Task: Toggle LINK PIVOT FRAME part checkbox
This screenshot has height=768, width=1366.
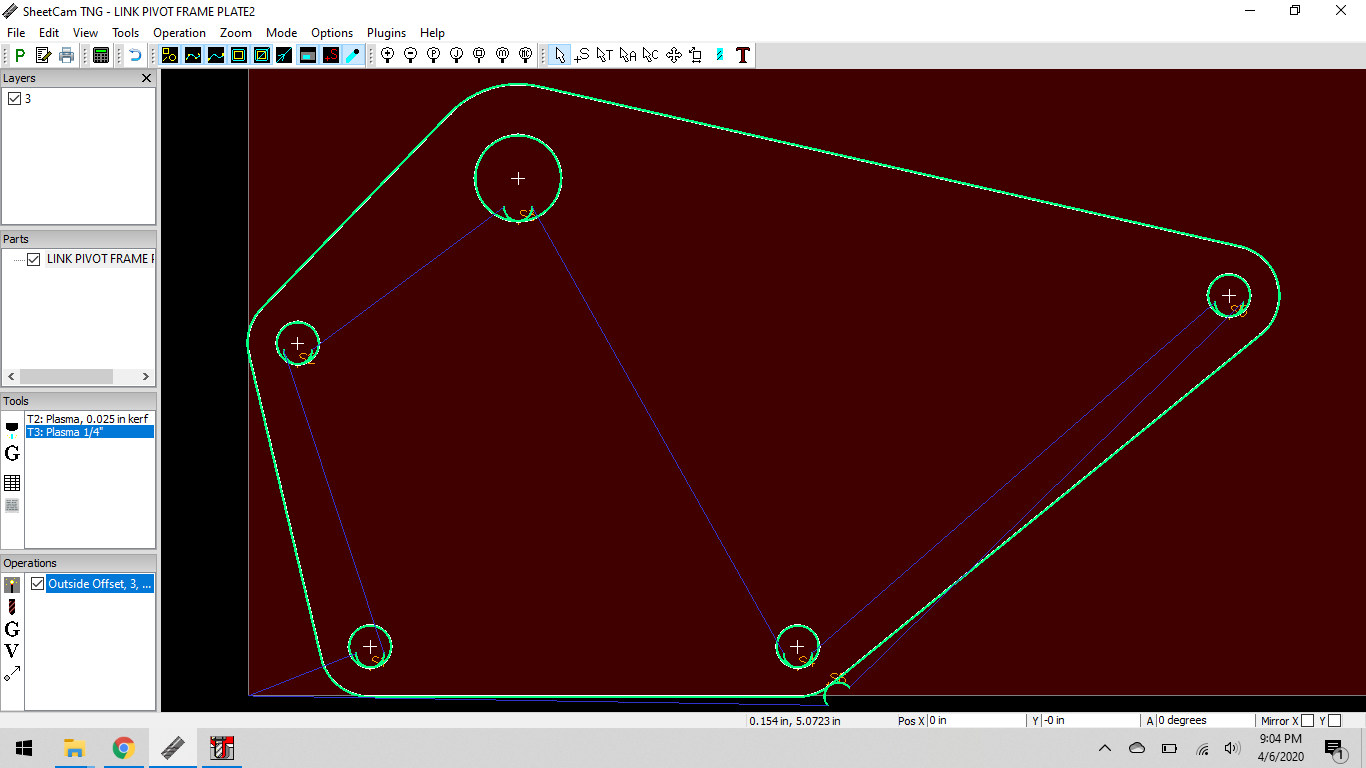Action: click(x=34, y=259)
